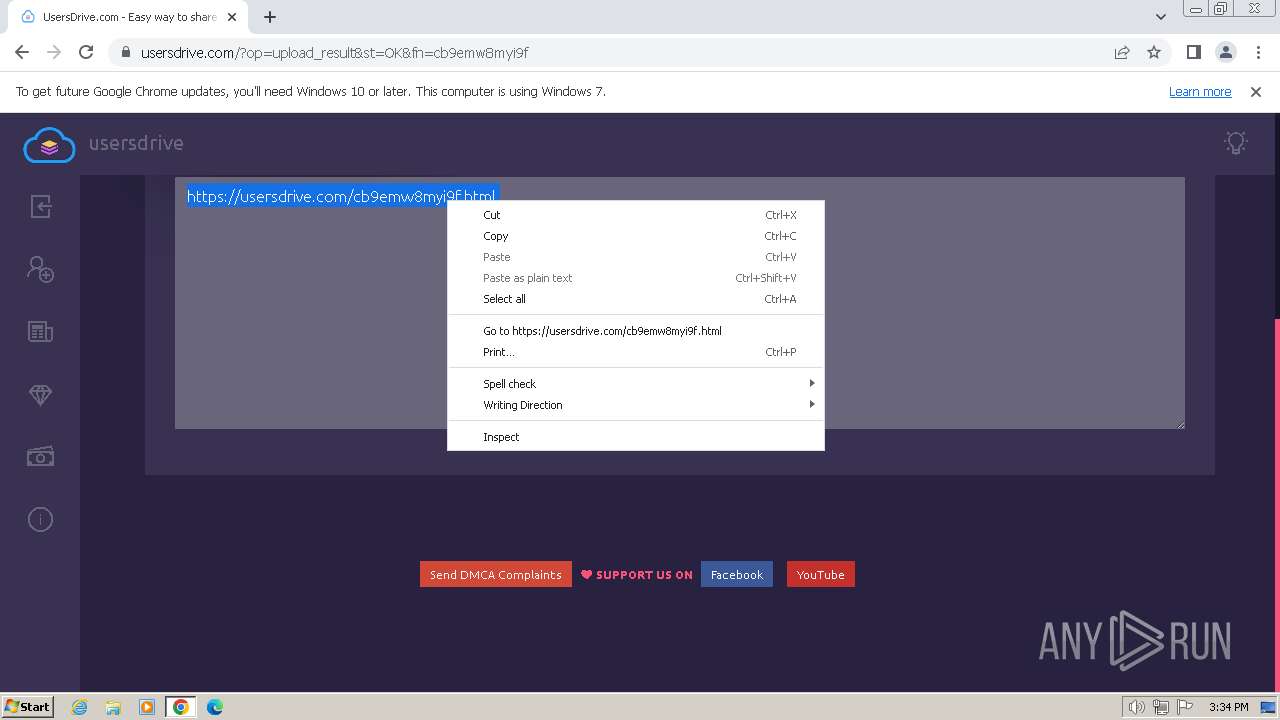This screenshot has height=720, width=1280.
Task: Close the UsersDrive tab
Action: pos(232,17)
